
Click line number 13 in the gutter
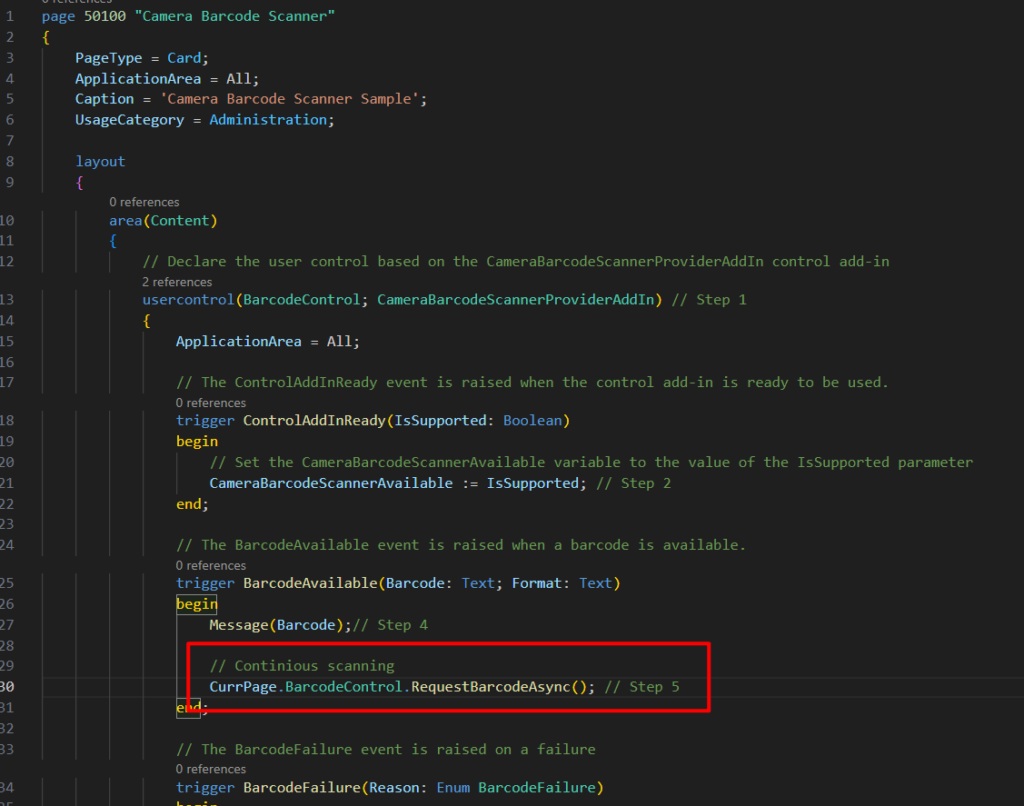8,300
